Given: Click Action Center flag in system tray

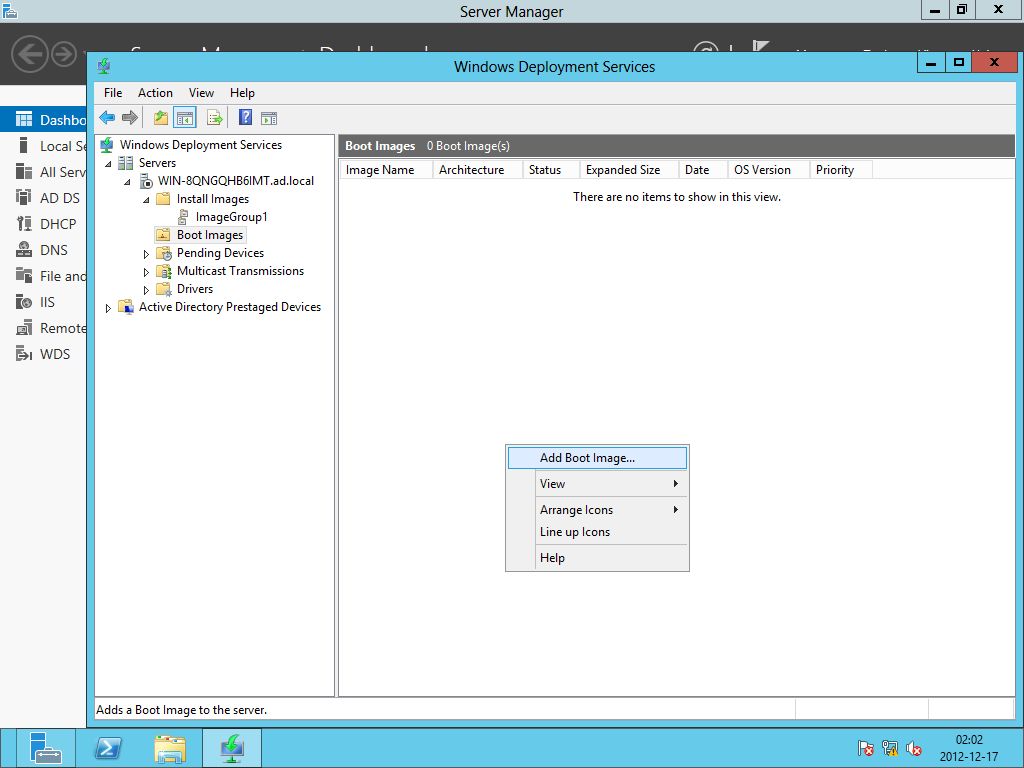Looking at the screenshot, I should pyautogui.click(x=865, y=748).
